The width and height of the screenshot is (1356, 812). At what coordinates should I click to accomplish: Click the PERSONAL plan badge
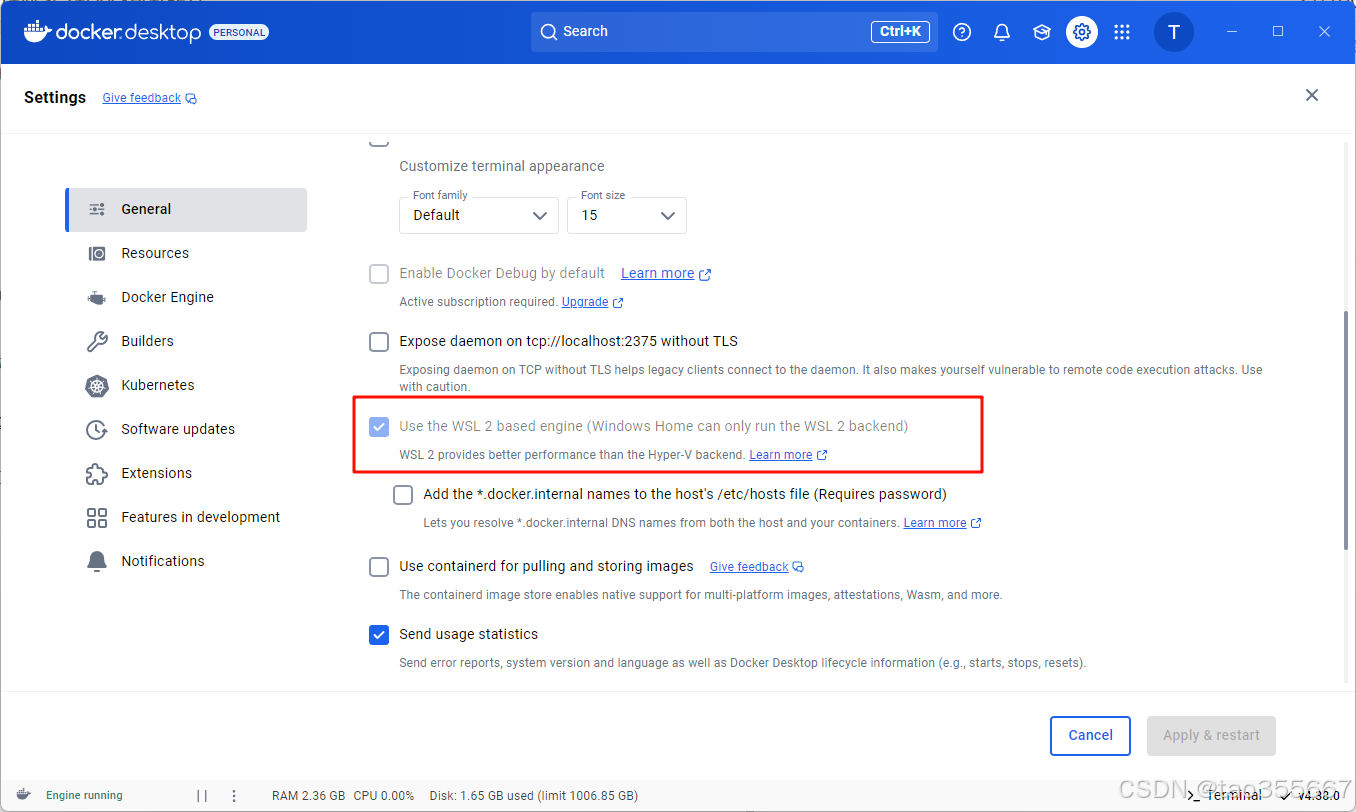tap(239, 32)
